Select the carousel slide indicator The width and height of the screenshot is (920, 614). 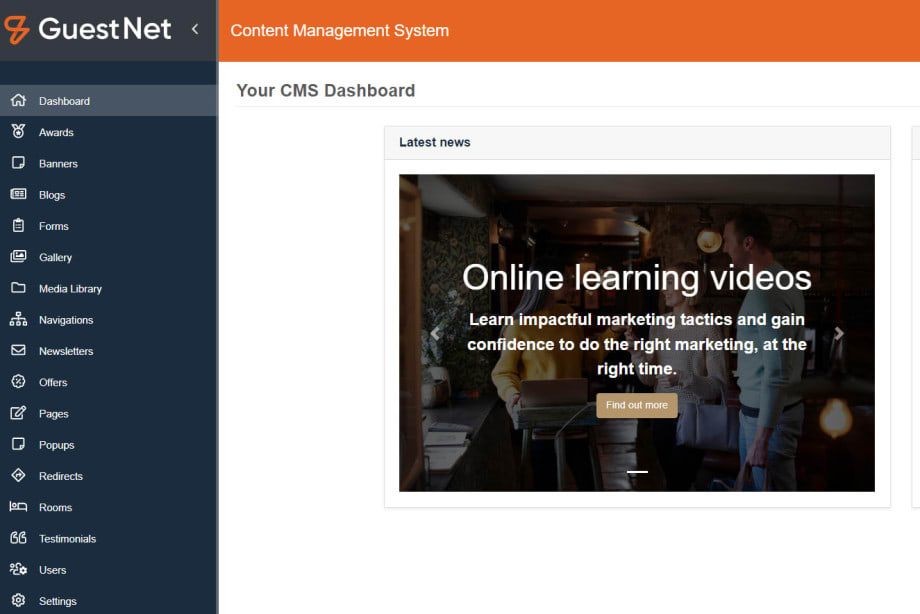[x=637, y=471]
